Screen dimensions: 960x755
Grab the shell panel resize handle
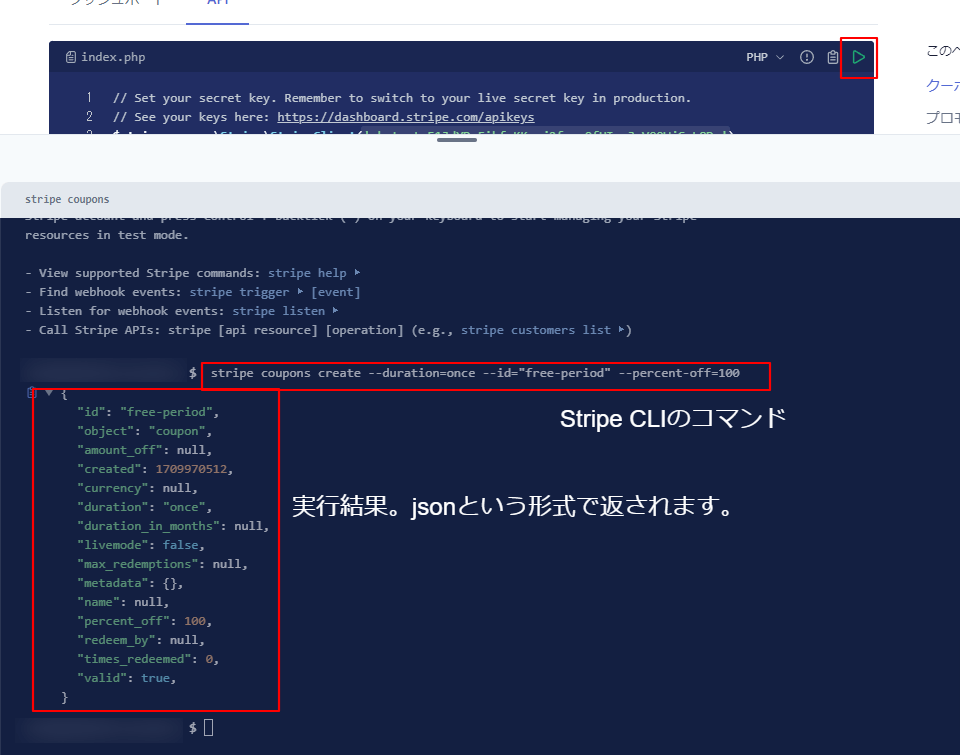pos(457,140)
